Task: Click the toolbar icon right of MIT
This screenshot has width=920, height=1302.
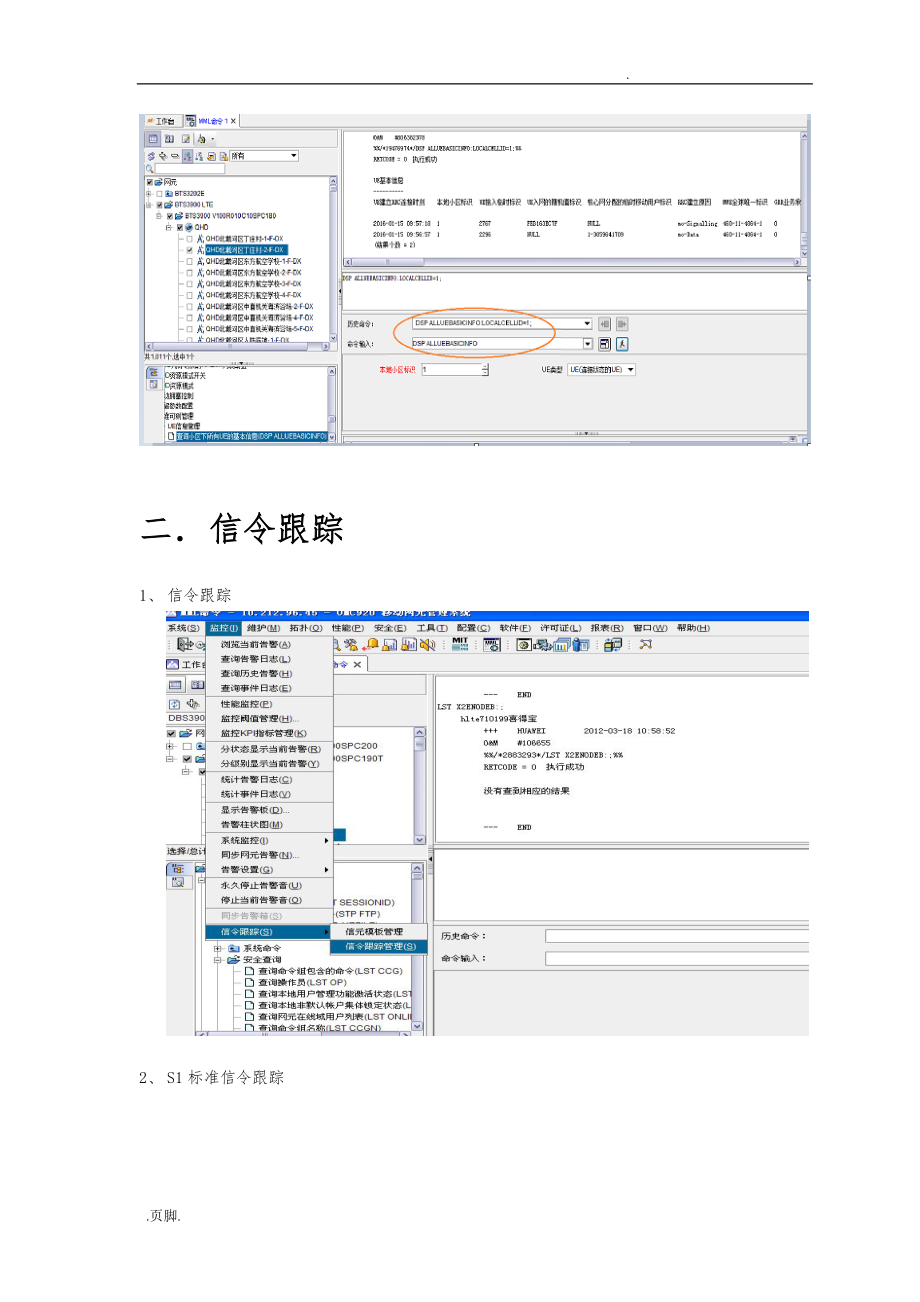Action: (491, 644)
